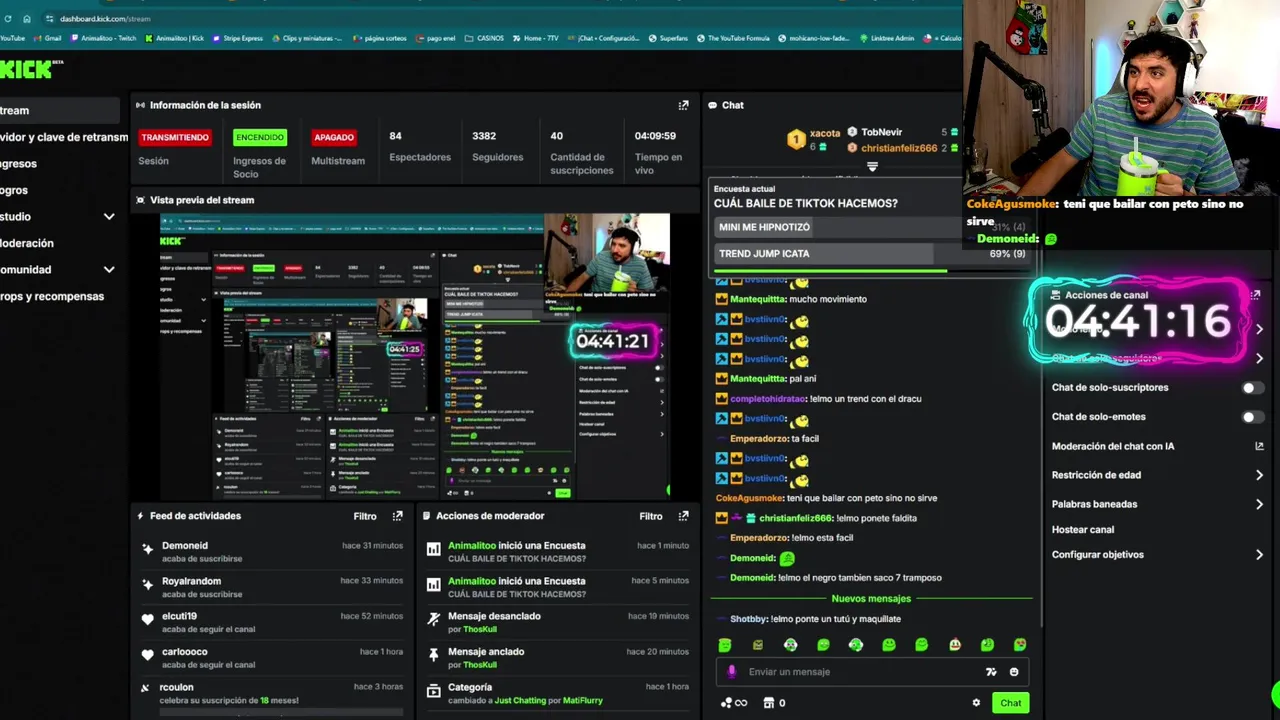This screenshot has height=720, width=1280.
Task: Open the CASINOS bookmark folder
Action: pyautogui.click(x=484, y=38)
